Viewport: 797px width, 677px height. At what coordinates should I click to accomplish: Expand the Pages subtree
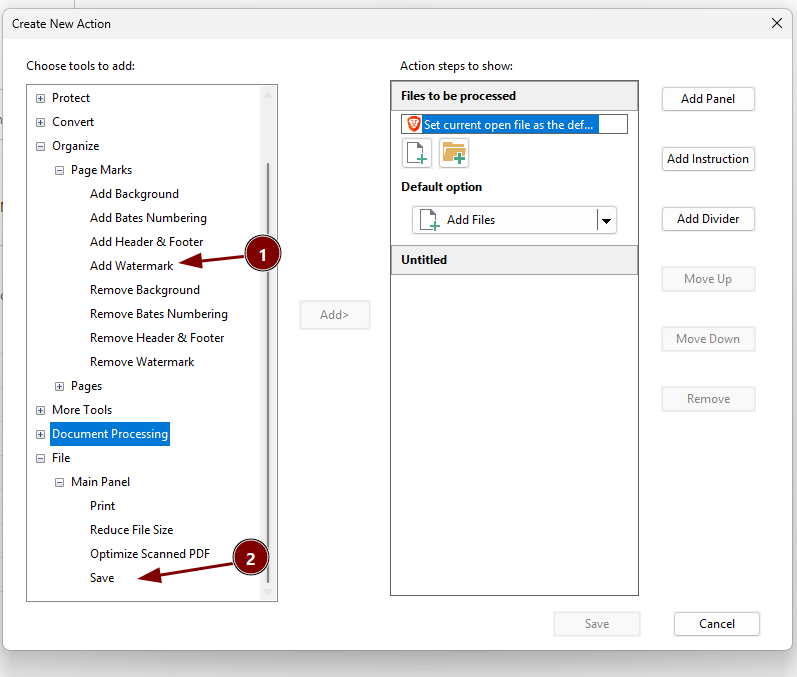(x=59, y=386)
